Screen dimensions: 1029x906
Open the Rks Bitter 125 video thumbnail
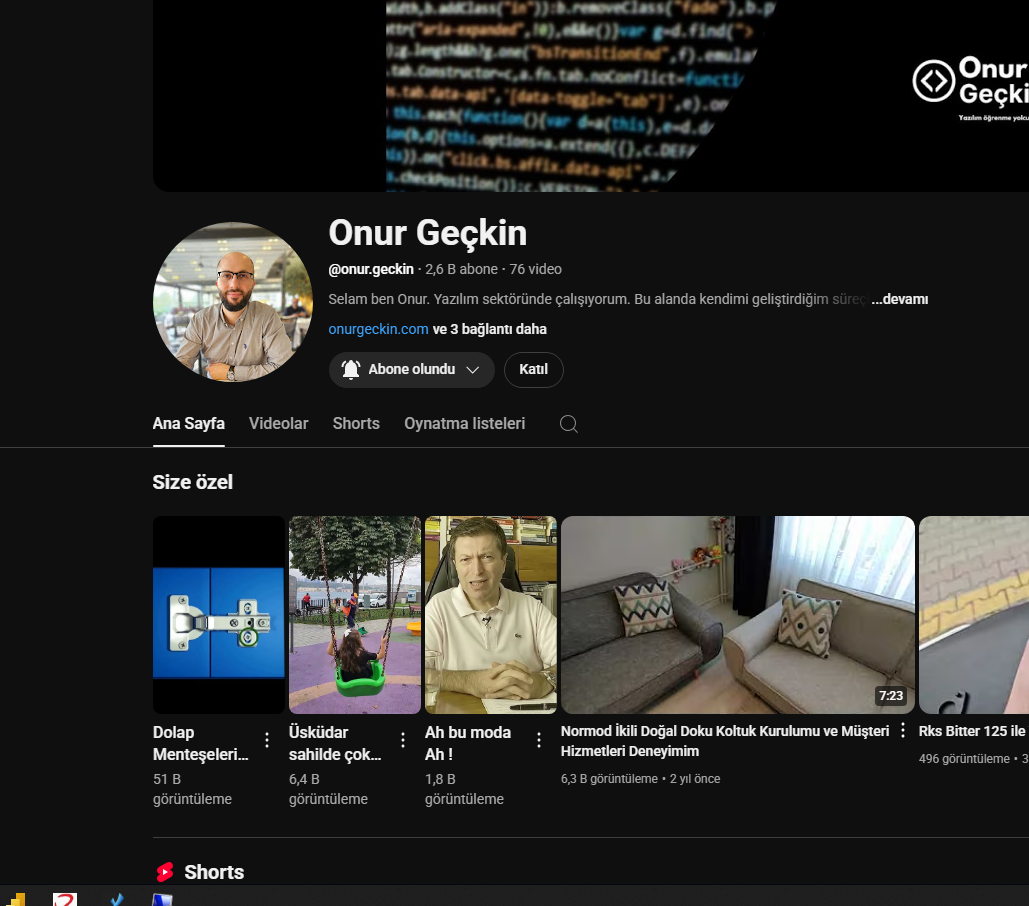[x=974, y=615]
